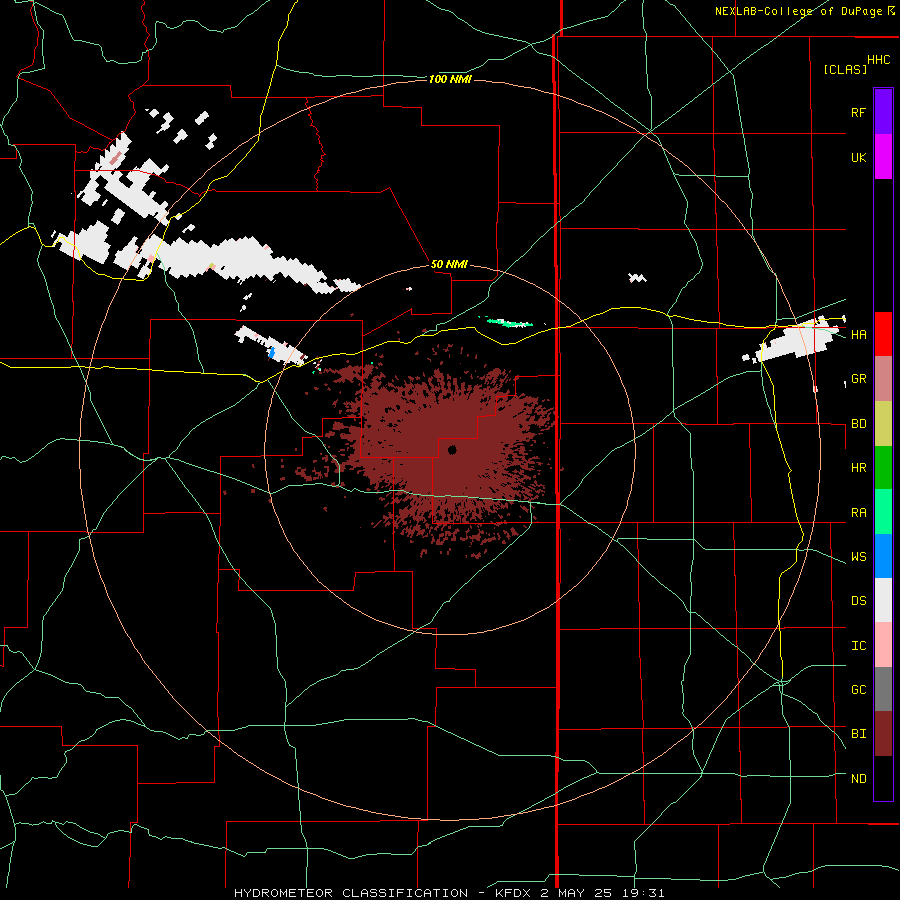
Task: Click the HR green legend color block
Action: pyautogui.click(x=883, y=468)
